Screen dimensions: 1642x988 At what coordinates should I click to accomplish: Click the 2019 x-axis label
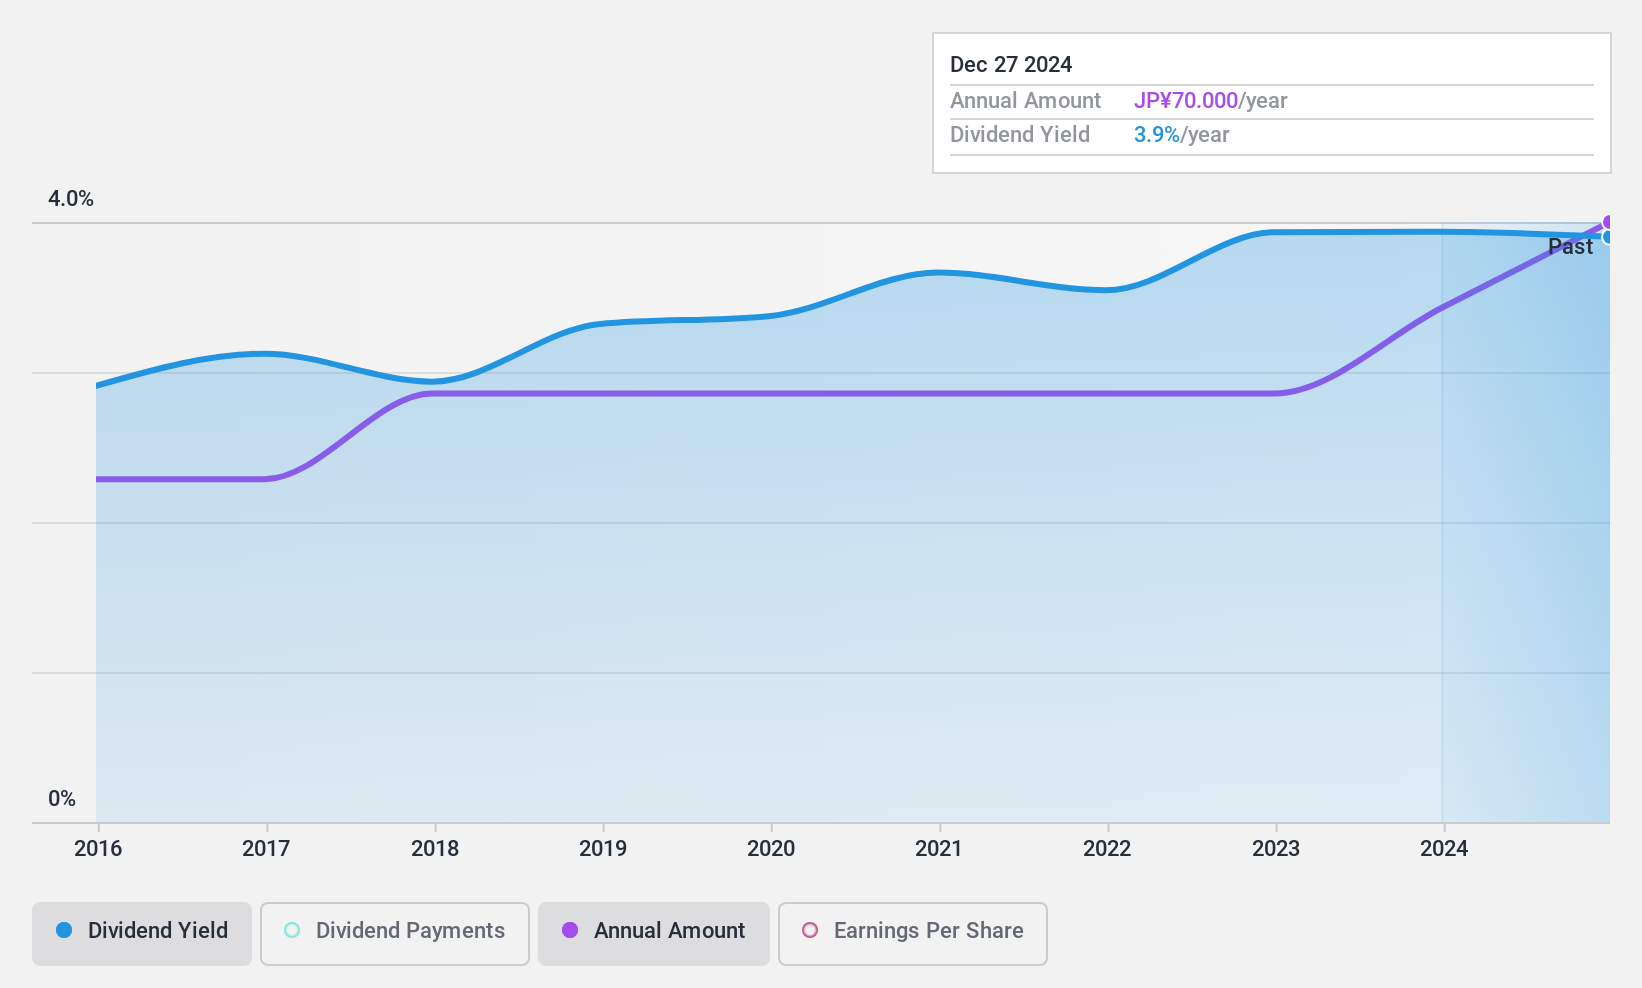pos(603,848)
